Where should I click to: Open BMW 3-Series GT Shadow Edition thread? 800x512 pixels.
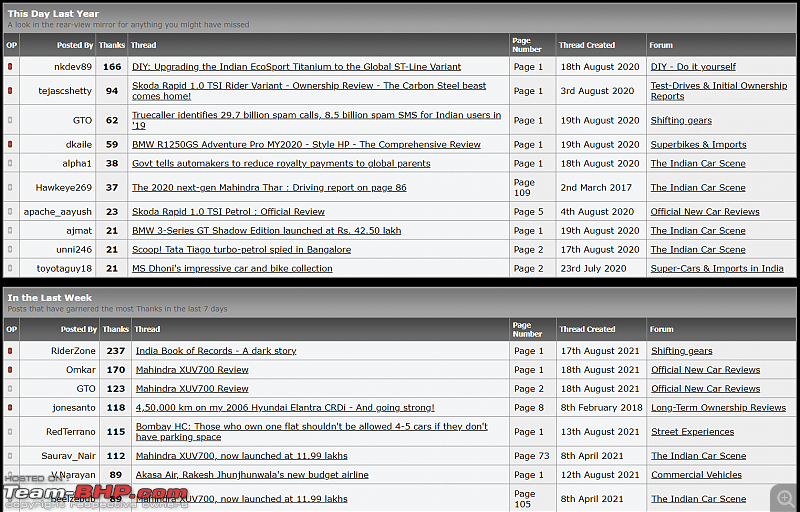tap(266, 231)
